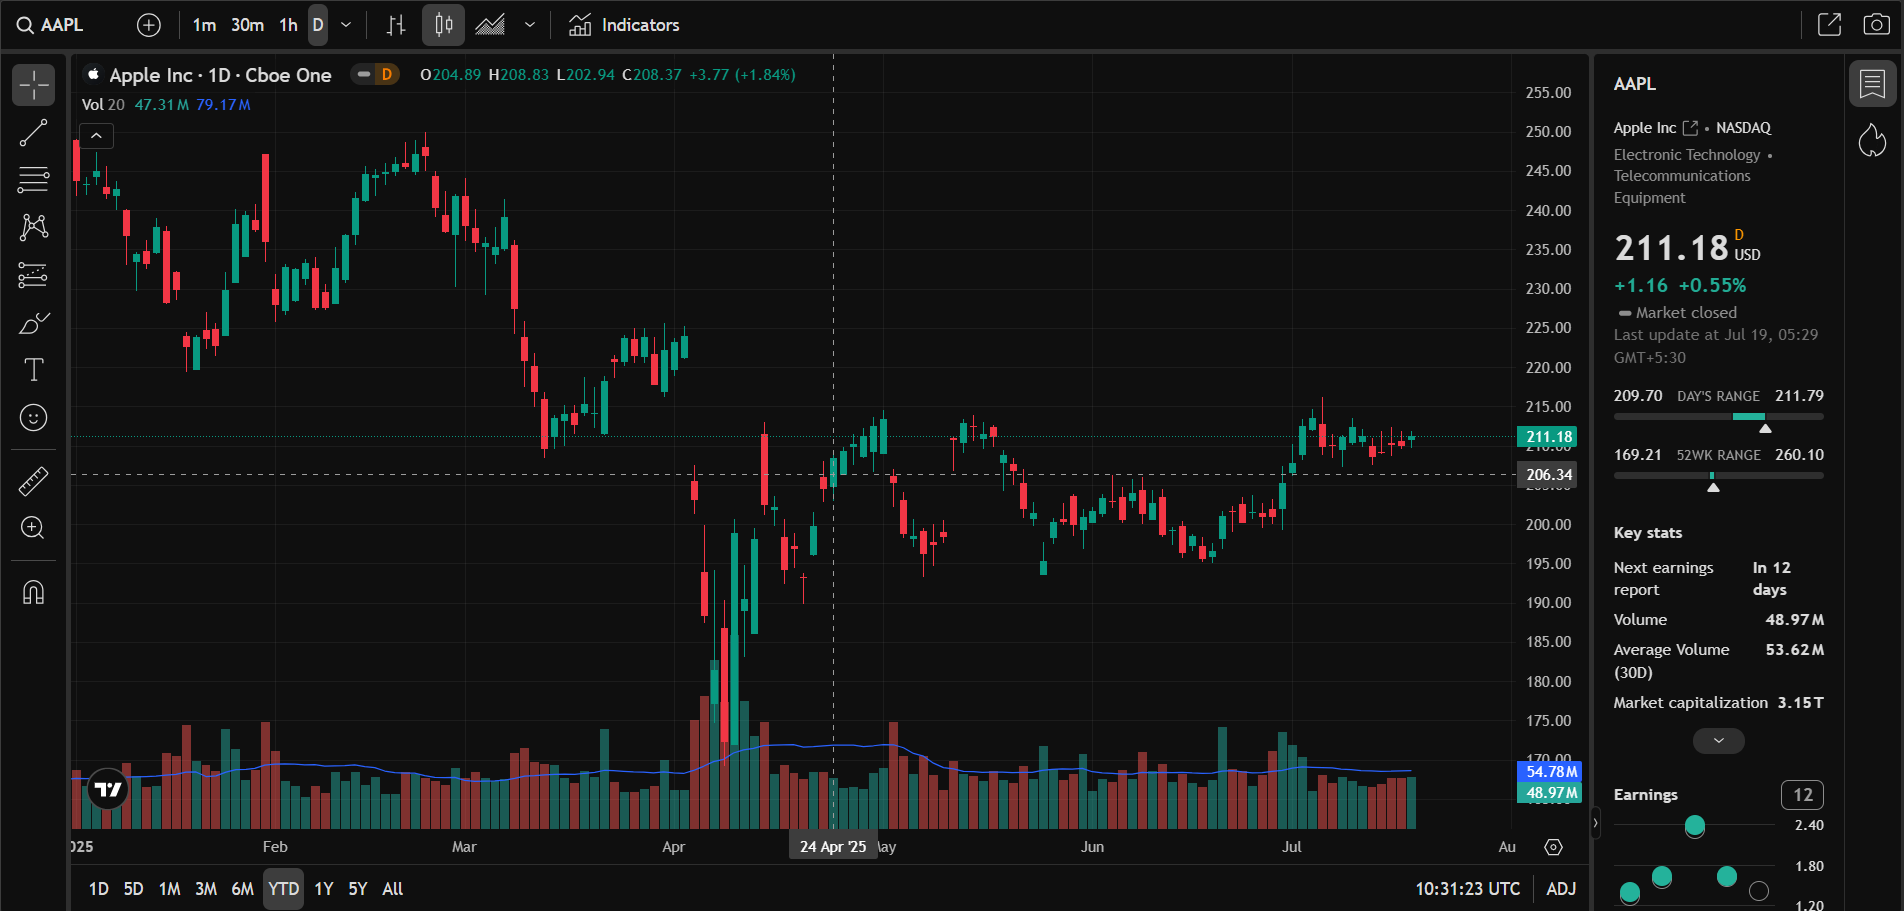Open chart time axis settings gear

point(1553,847)
